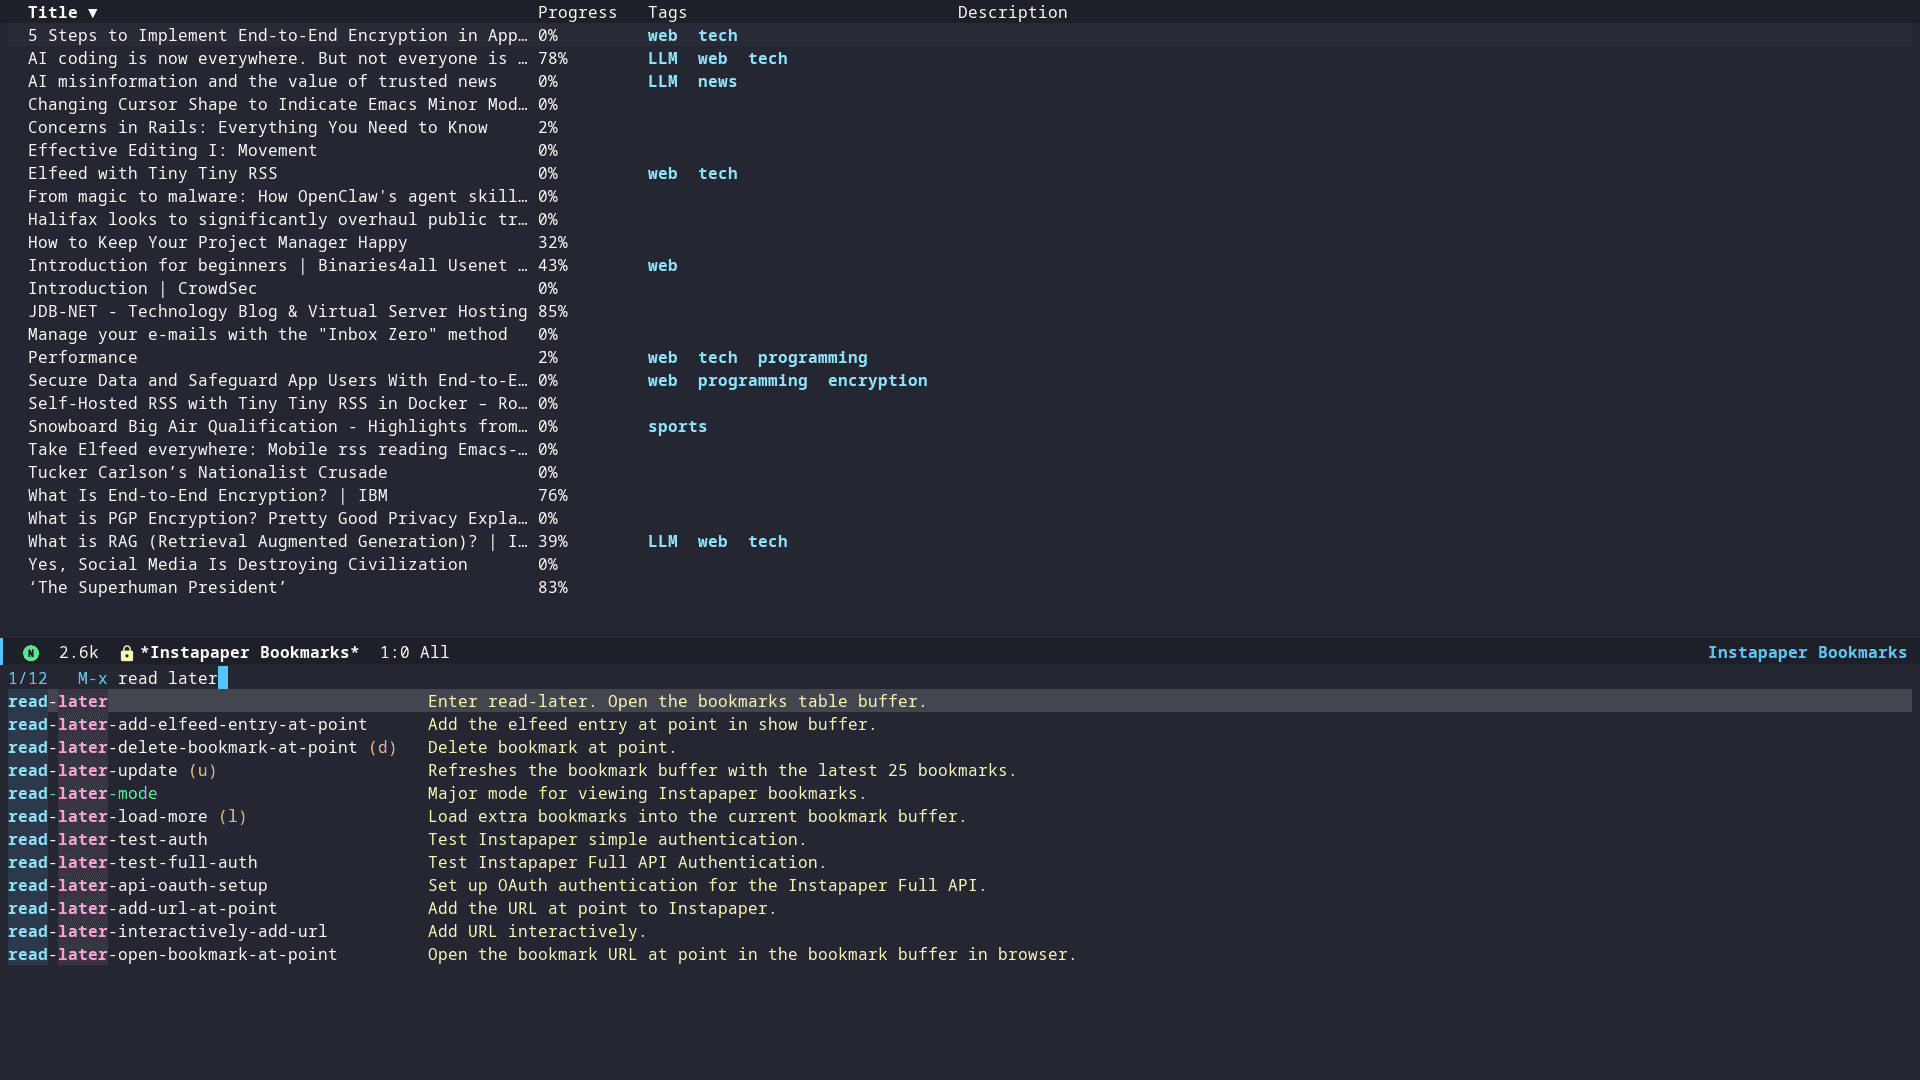The width and height of the screenshot is (1920, 1080).
Task: Open 'What Is End-to-End Encryption? | IBM' bookmark
Action: [208, 496]
